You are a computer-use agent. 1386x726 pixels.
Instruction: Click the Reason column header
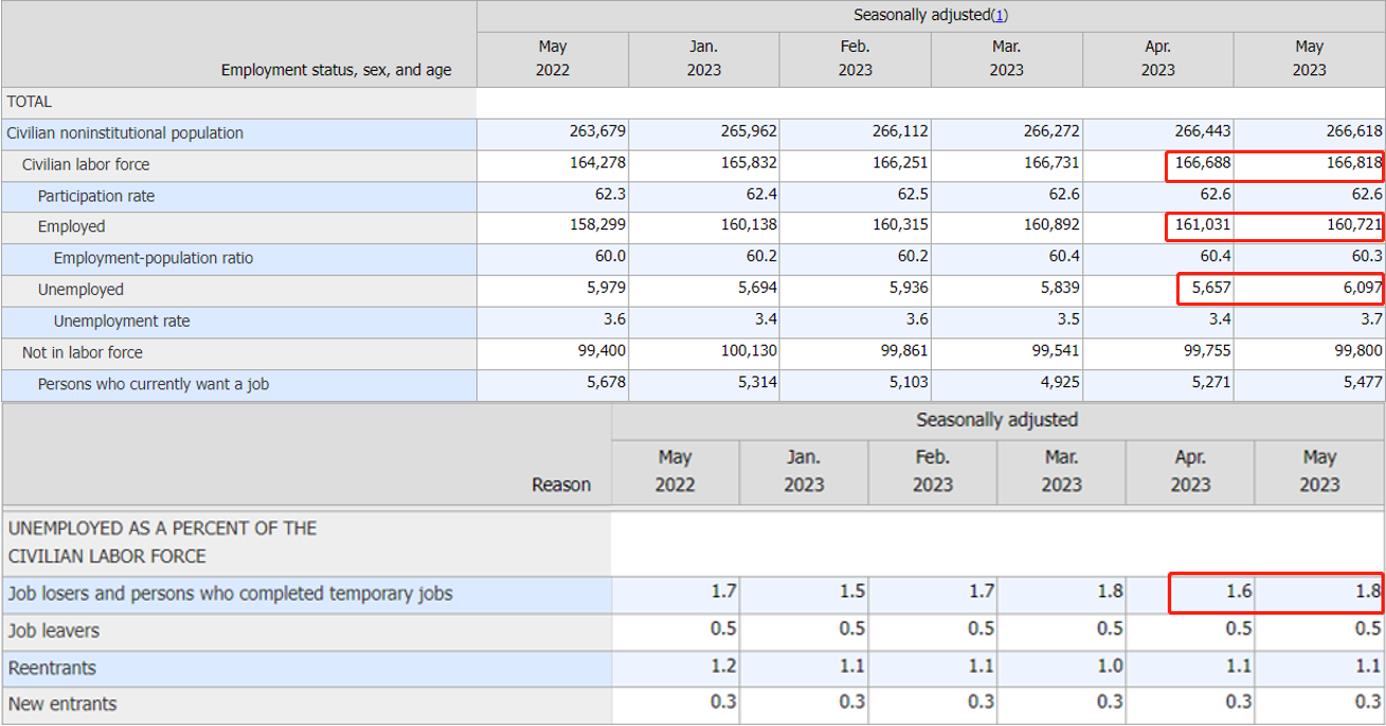click(x=561, y=485)
